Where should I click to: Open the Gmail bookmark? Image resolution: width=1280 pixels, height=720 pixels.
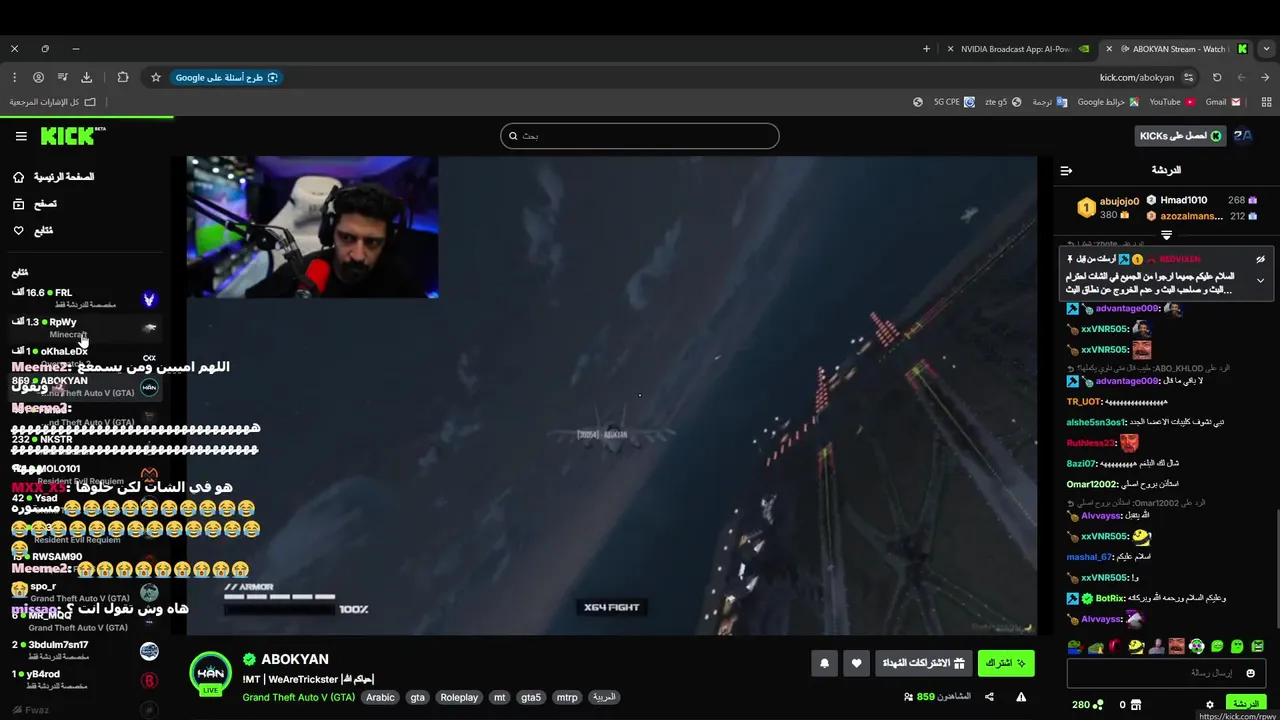1223,102
